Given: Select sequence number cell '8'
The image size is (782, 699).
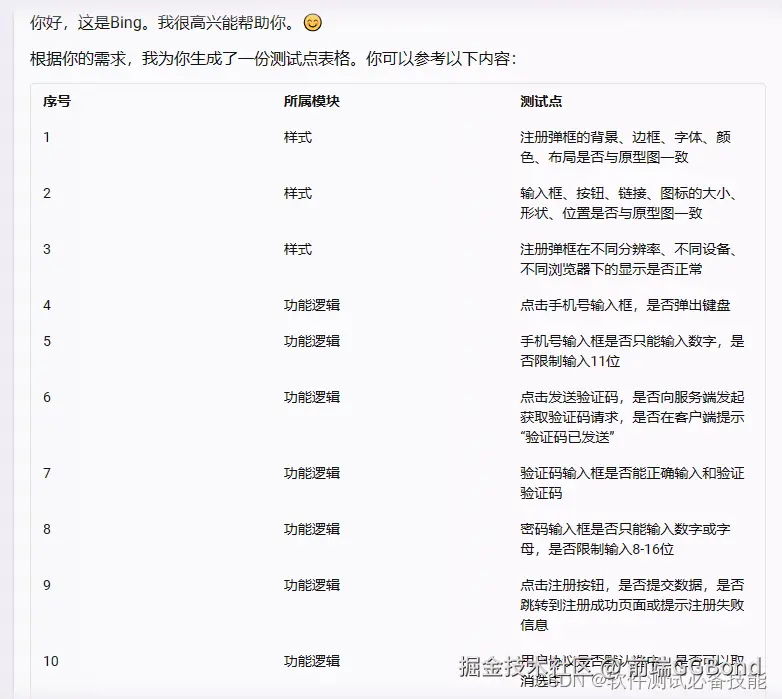Looking at the screenshot, I should 47,529.
